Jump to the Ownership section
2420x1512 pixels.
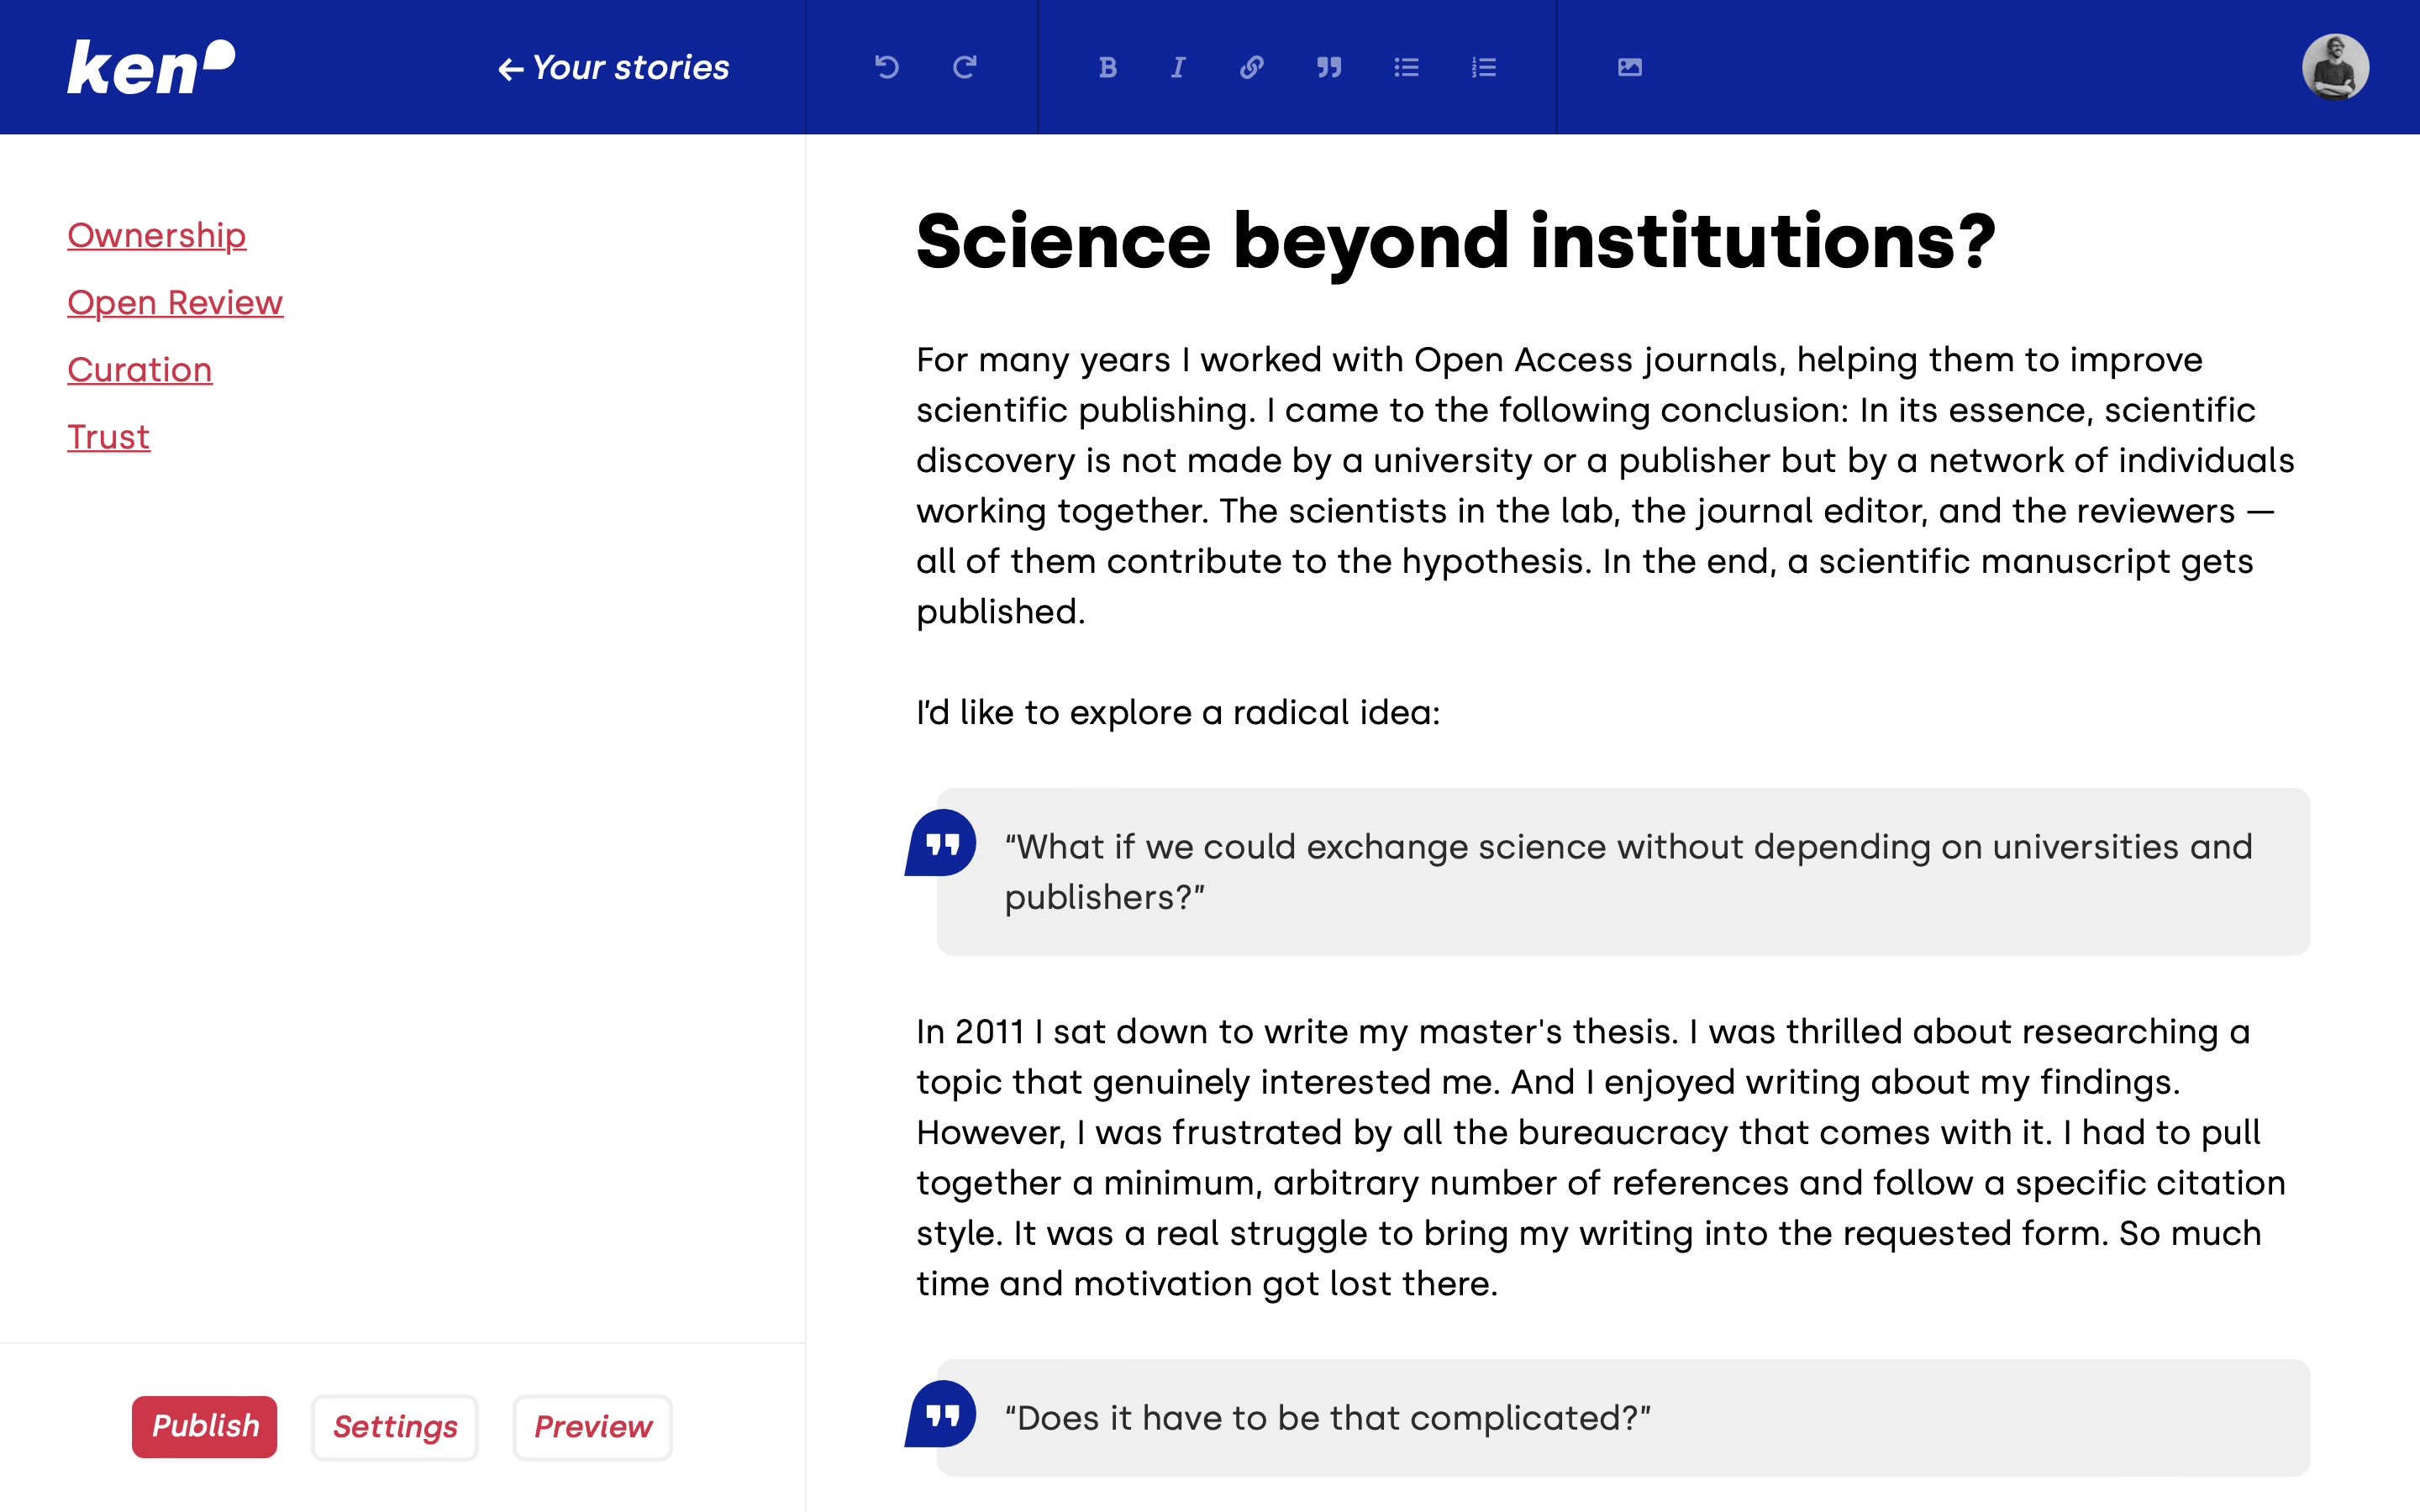point(156,235)
